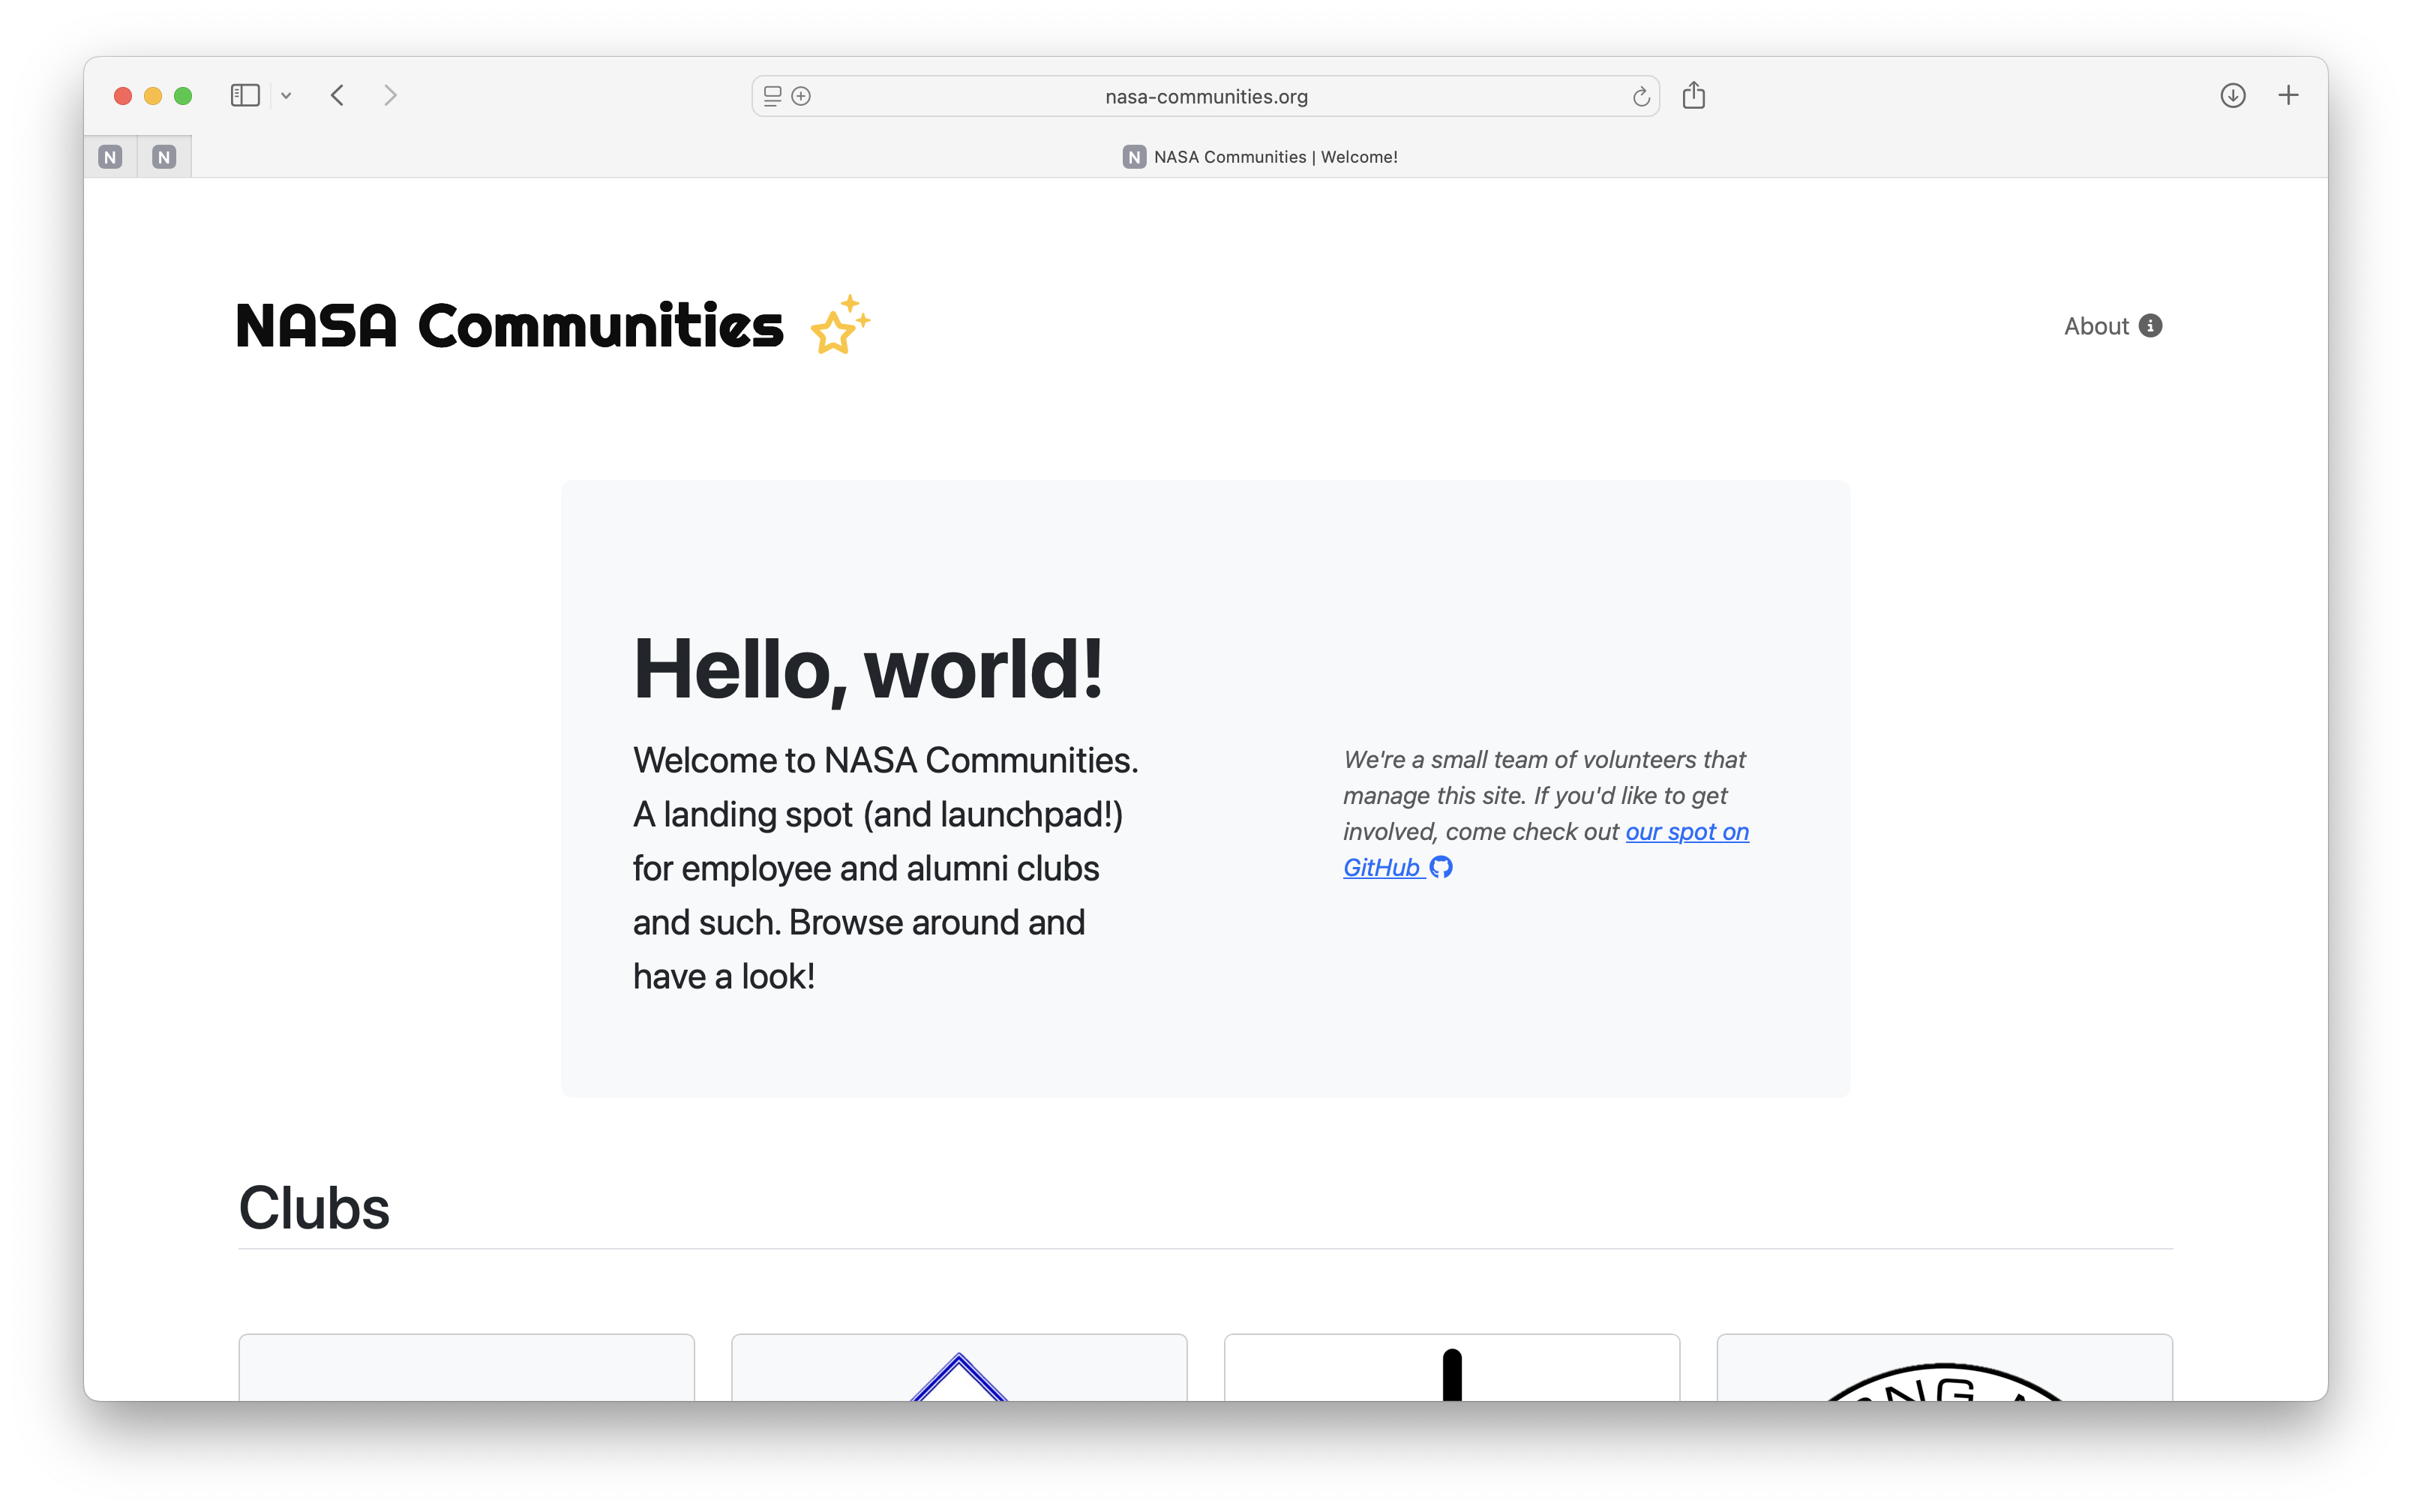Follow the 'our spot on GitHub' link
The image size is (2412, 1512).
(1686, 832)
